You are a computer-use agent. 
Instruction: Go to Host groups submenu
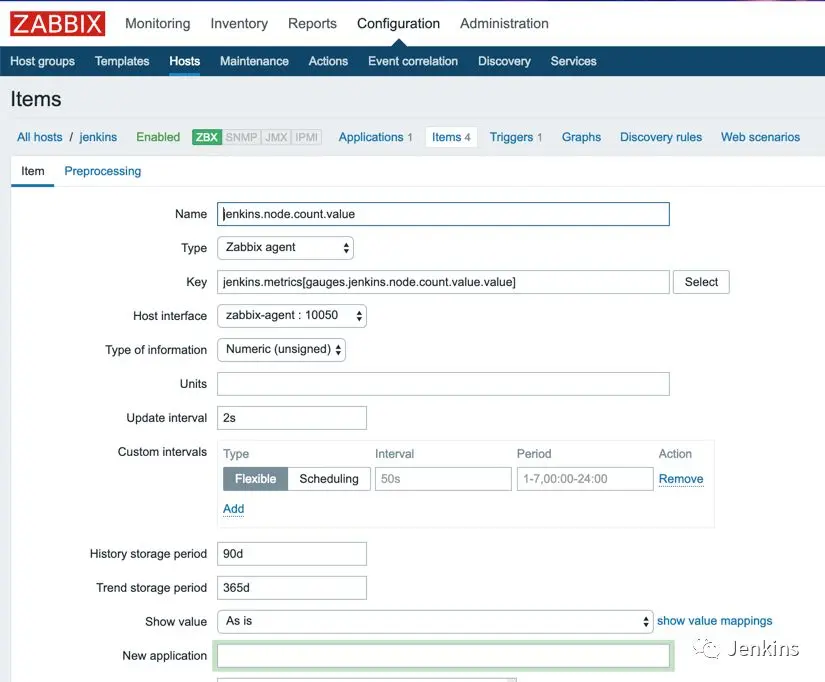[x=43, y=61]
